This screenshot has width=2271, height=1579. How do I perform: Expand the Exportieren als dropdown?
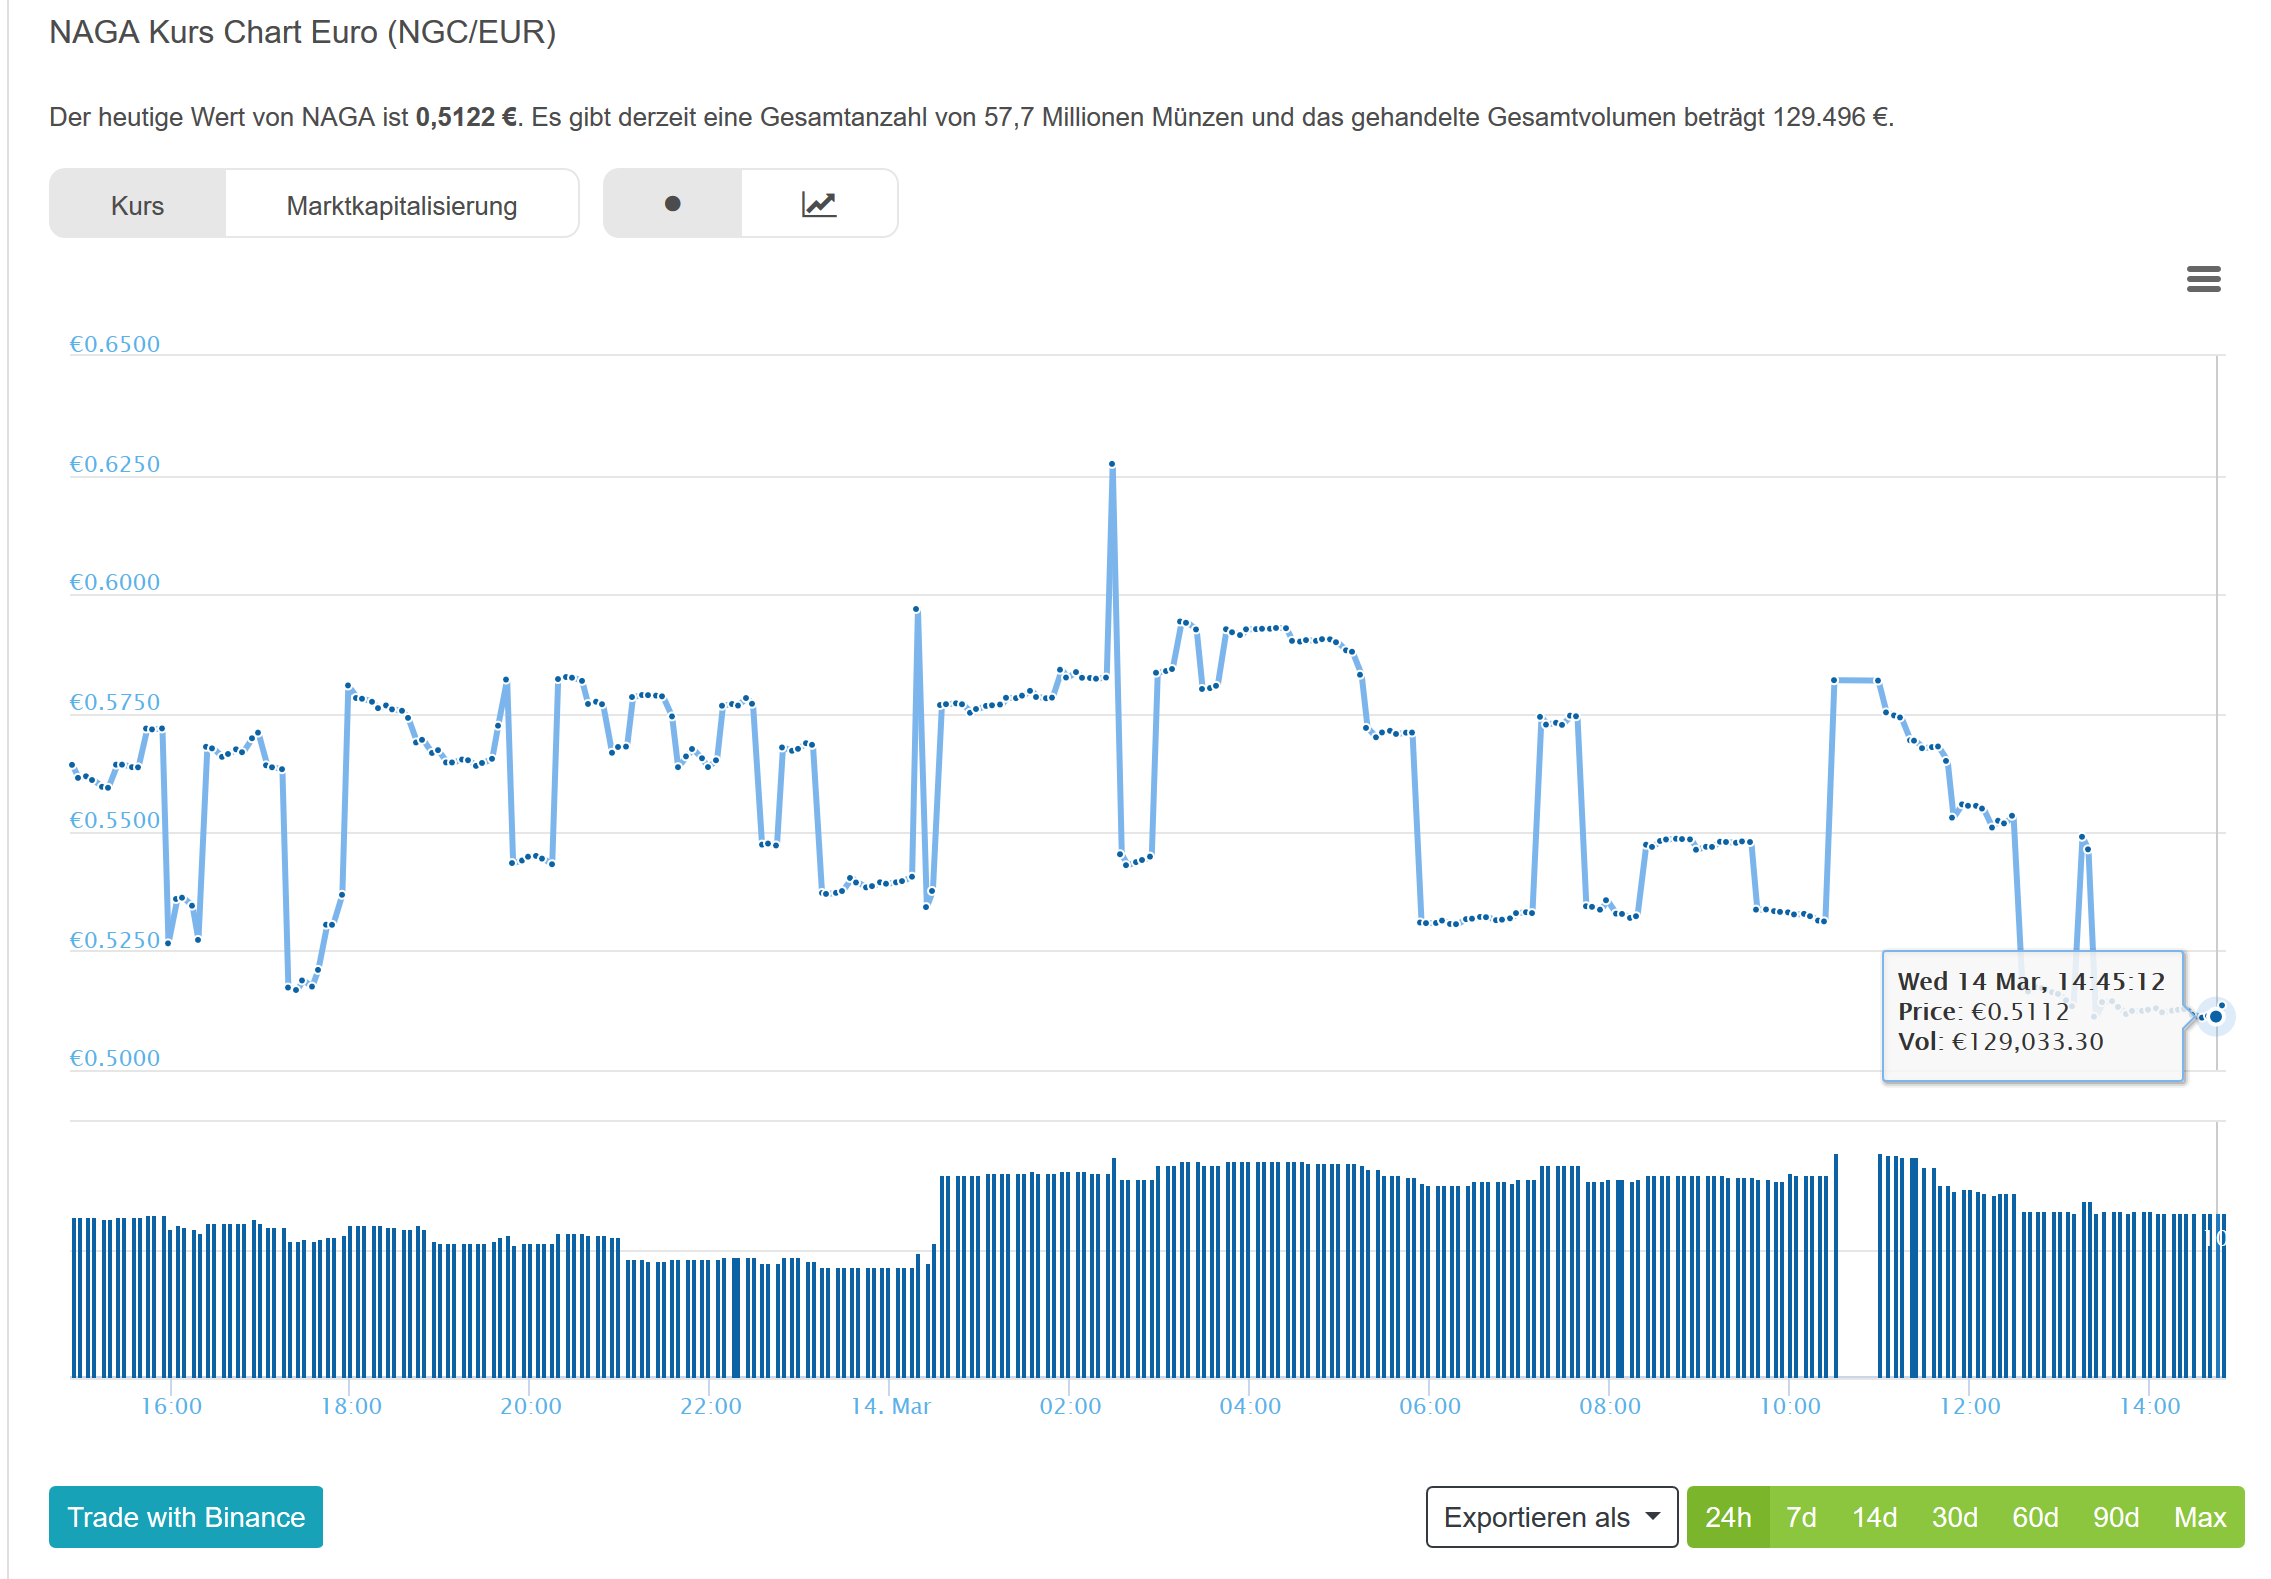(x=1550, y=1517)
